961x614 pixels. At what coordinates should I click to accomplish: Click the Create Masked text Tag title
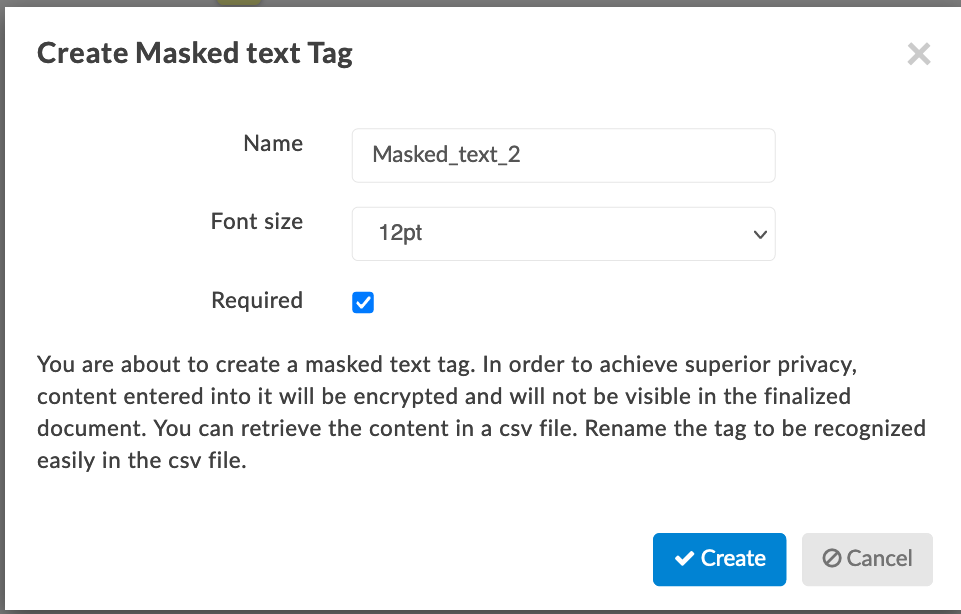tap(195, 53)
